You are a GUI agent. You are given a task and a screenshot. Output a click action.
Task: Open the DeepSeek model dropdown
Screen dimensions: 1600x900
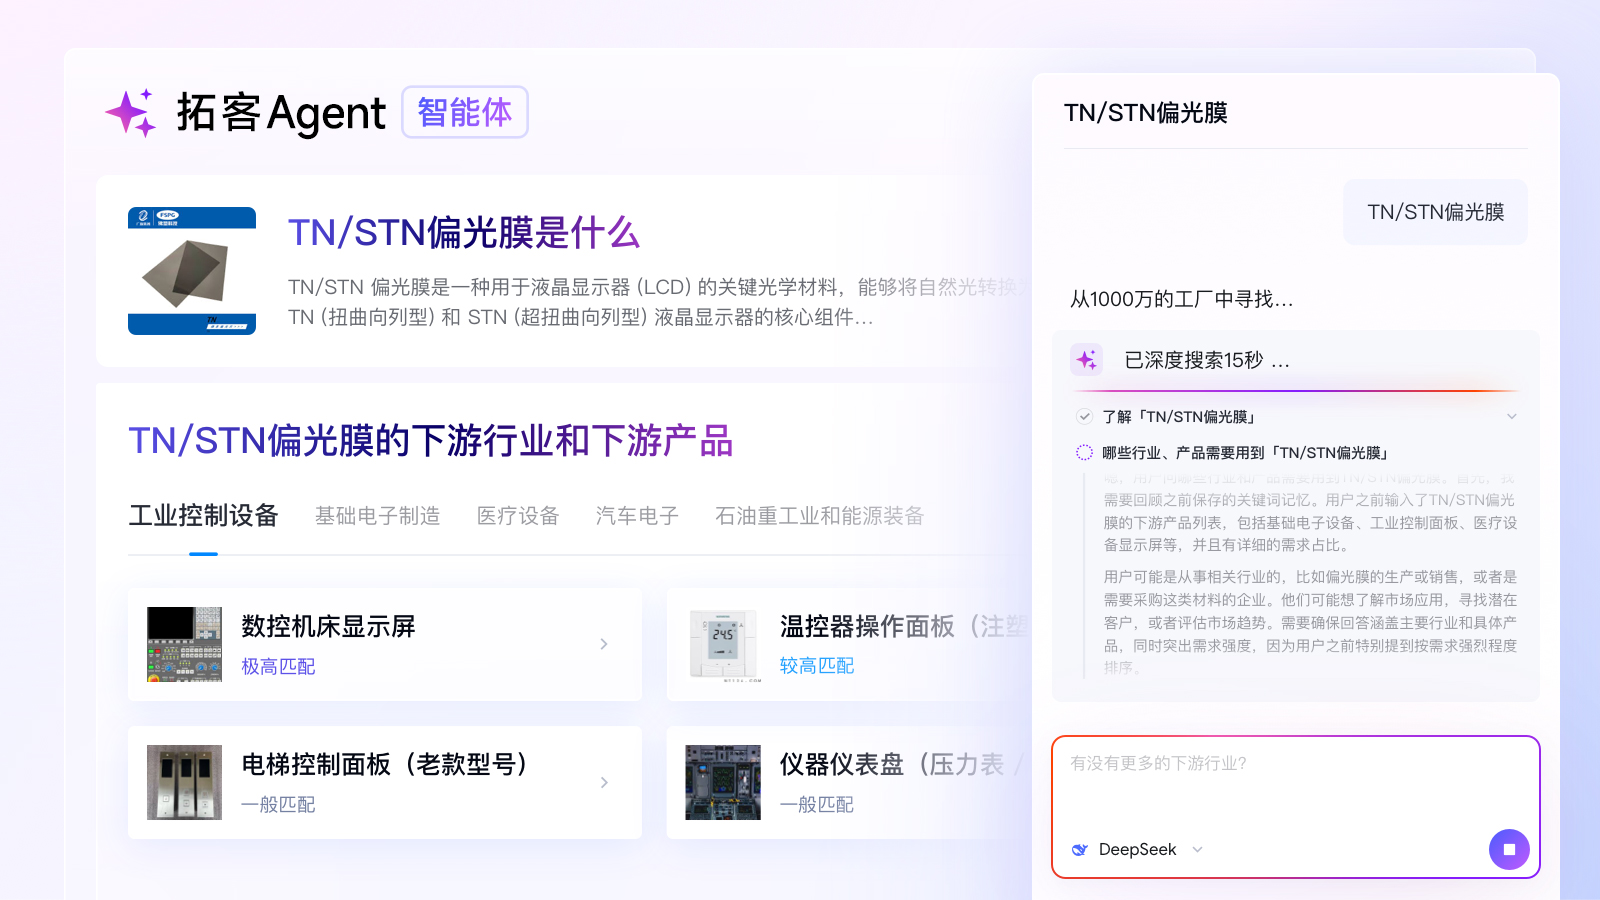(1197, 850)
